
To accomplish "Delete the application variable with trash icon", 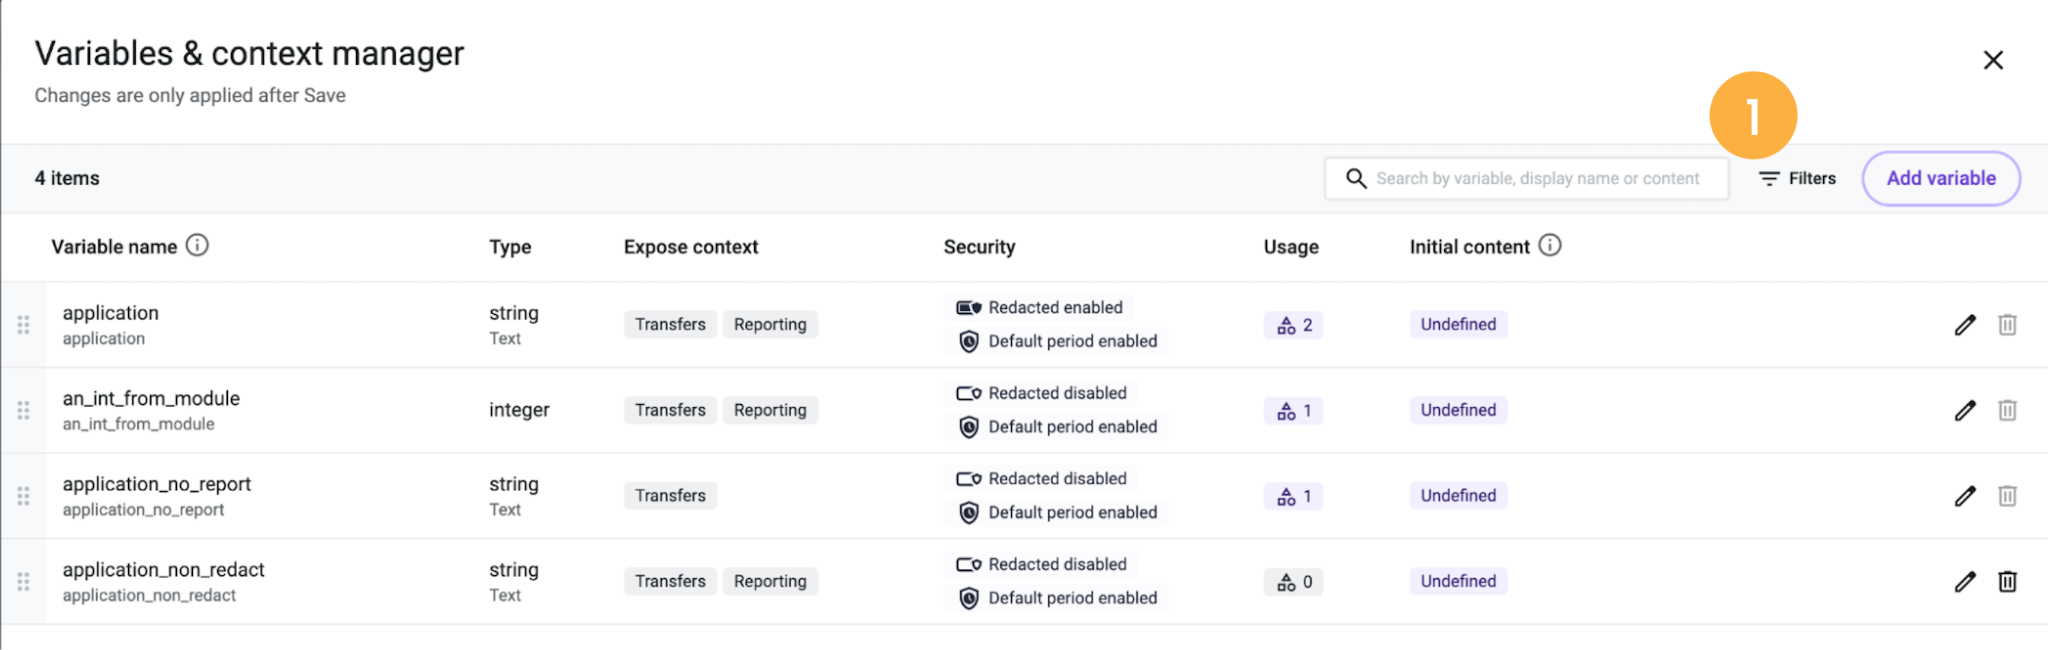I will 2007,325.
